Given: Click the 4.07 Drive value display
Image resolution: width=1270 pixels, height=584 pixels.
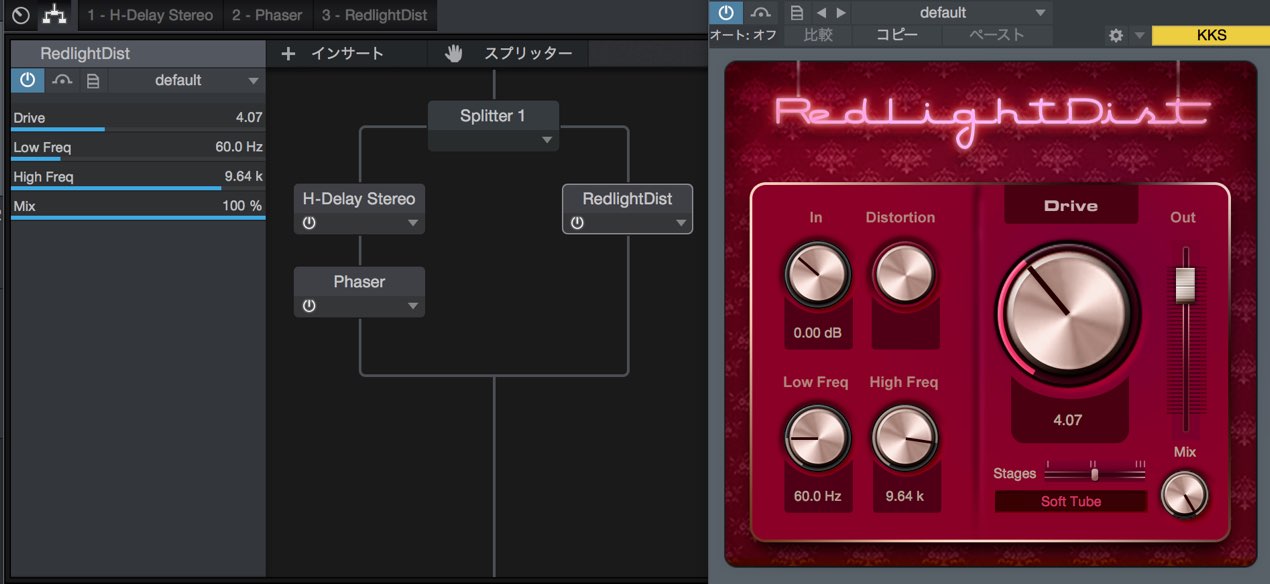Looking at the screenshot, I should (x=1067, y=420).
